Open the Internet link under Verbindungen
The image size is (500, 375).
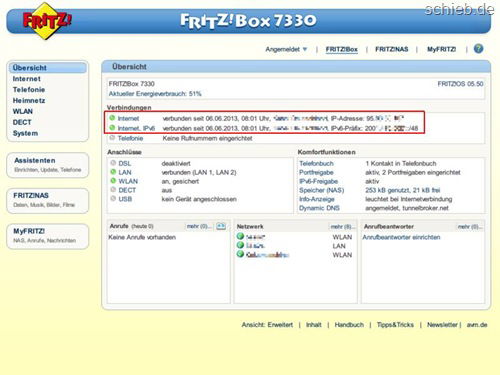[128, 118]
